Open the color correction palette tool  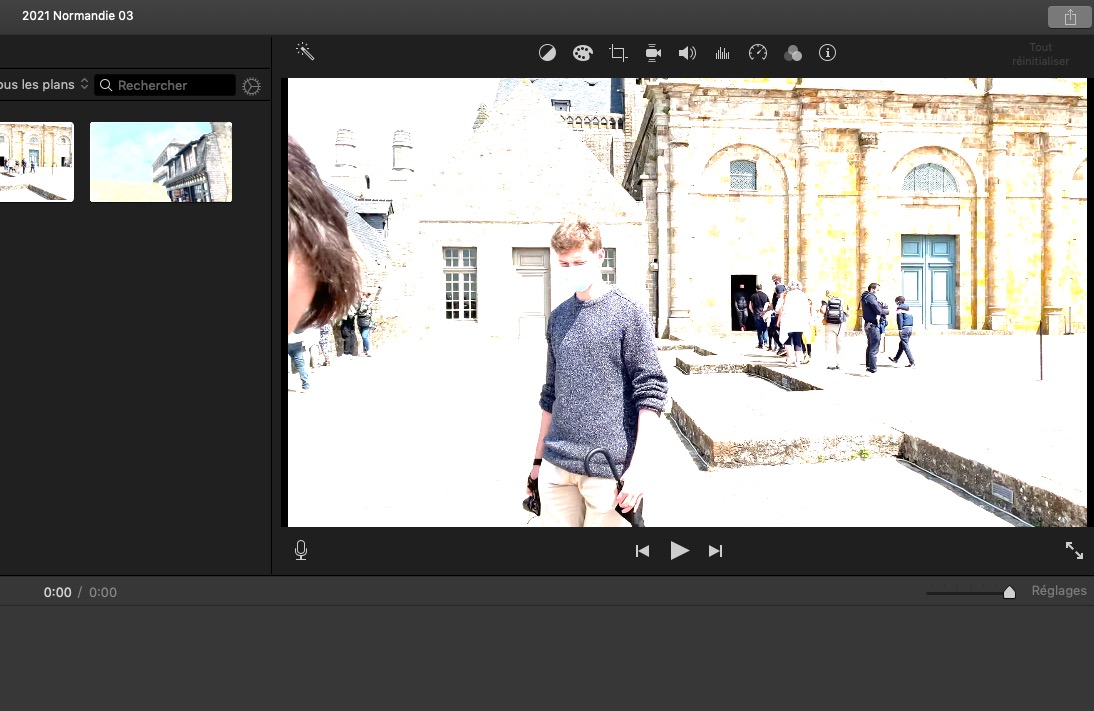click(x=582, y=53)
